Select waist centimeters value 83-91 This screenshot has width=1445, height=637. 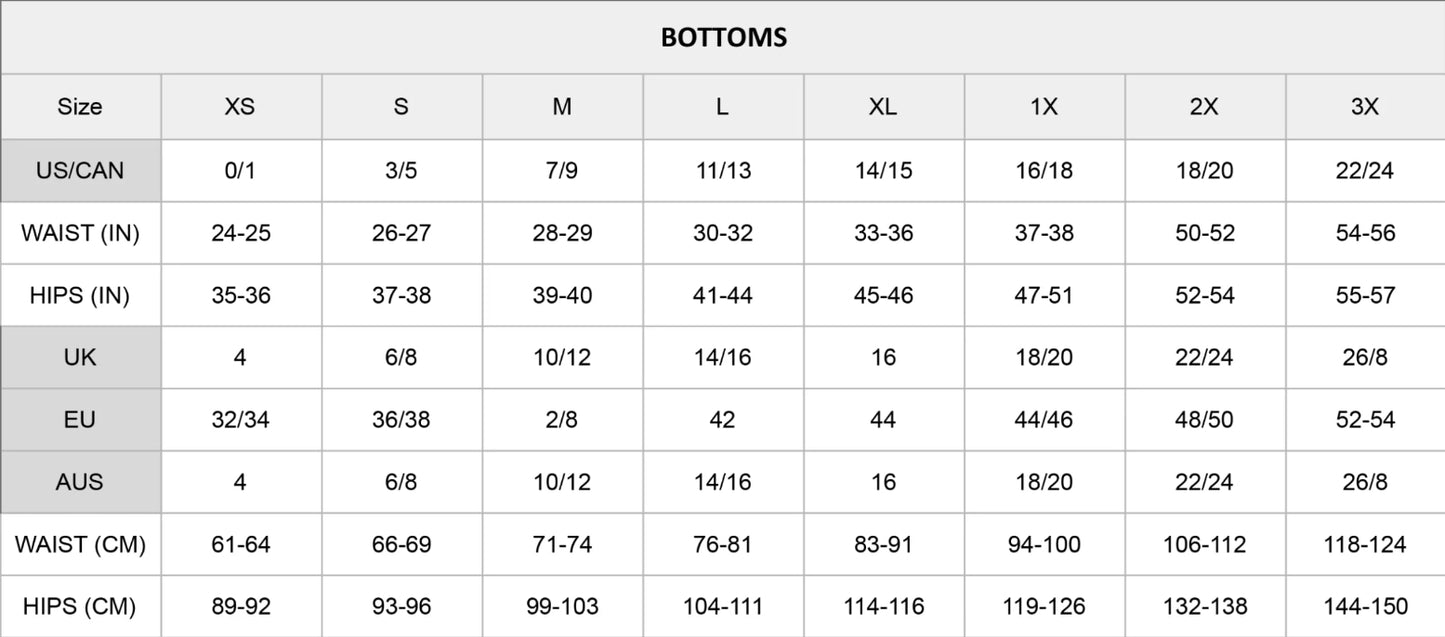pyautogui.click(x=883, y=544)
